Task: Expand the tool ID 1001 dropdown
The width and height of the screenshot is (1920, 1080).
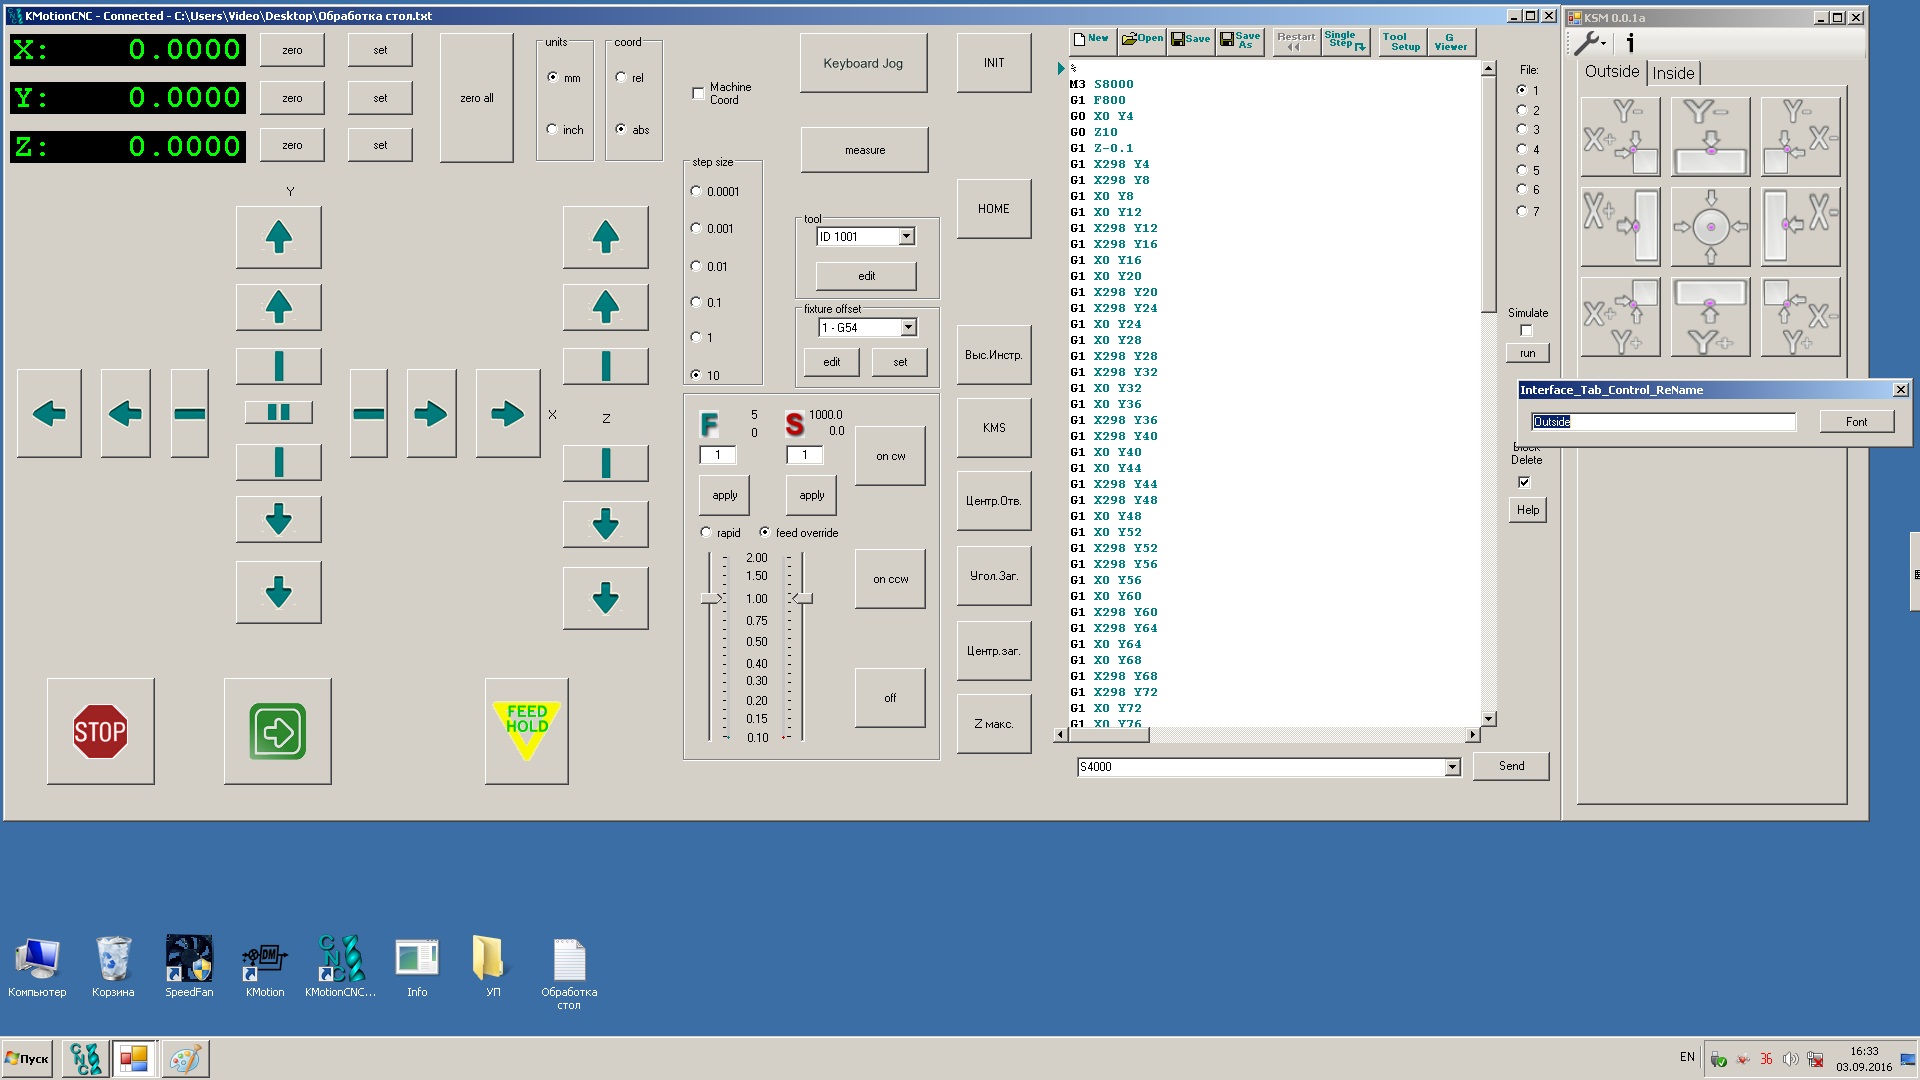Action: pyautogui.click(x=906, y=237)
